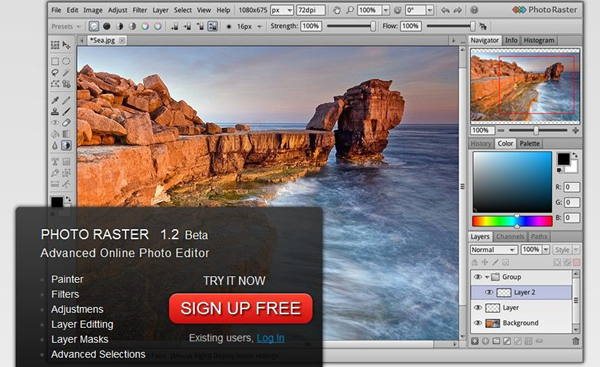Open the px units dropdown
The width and height of the screenshot is (600, 367).
pos(282,10)
